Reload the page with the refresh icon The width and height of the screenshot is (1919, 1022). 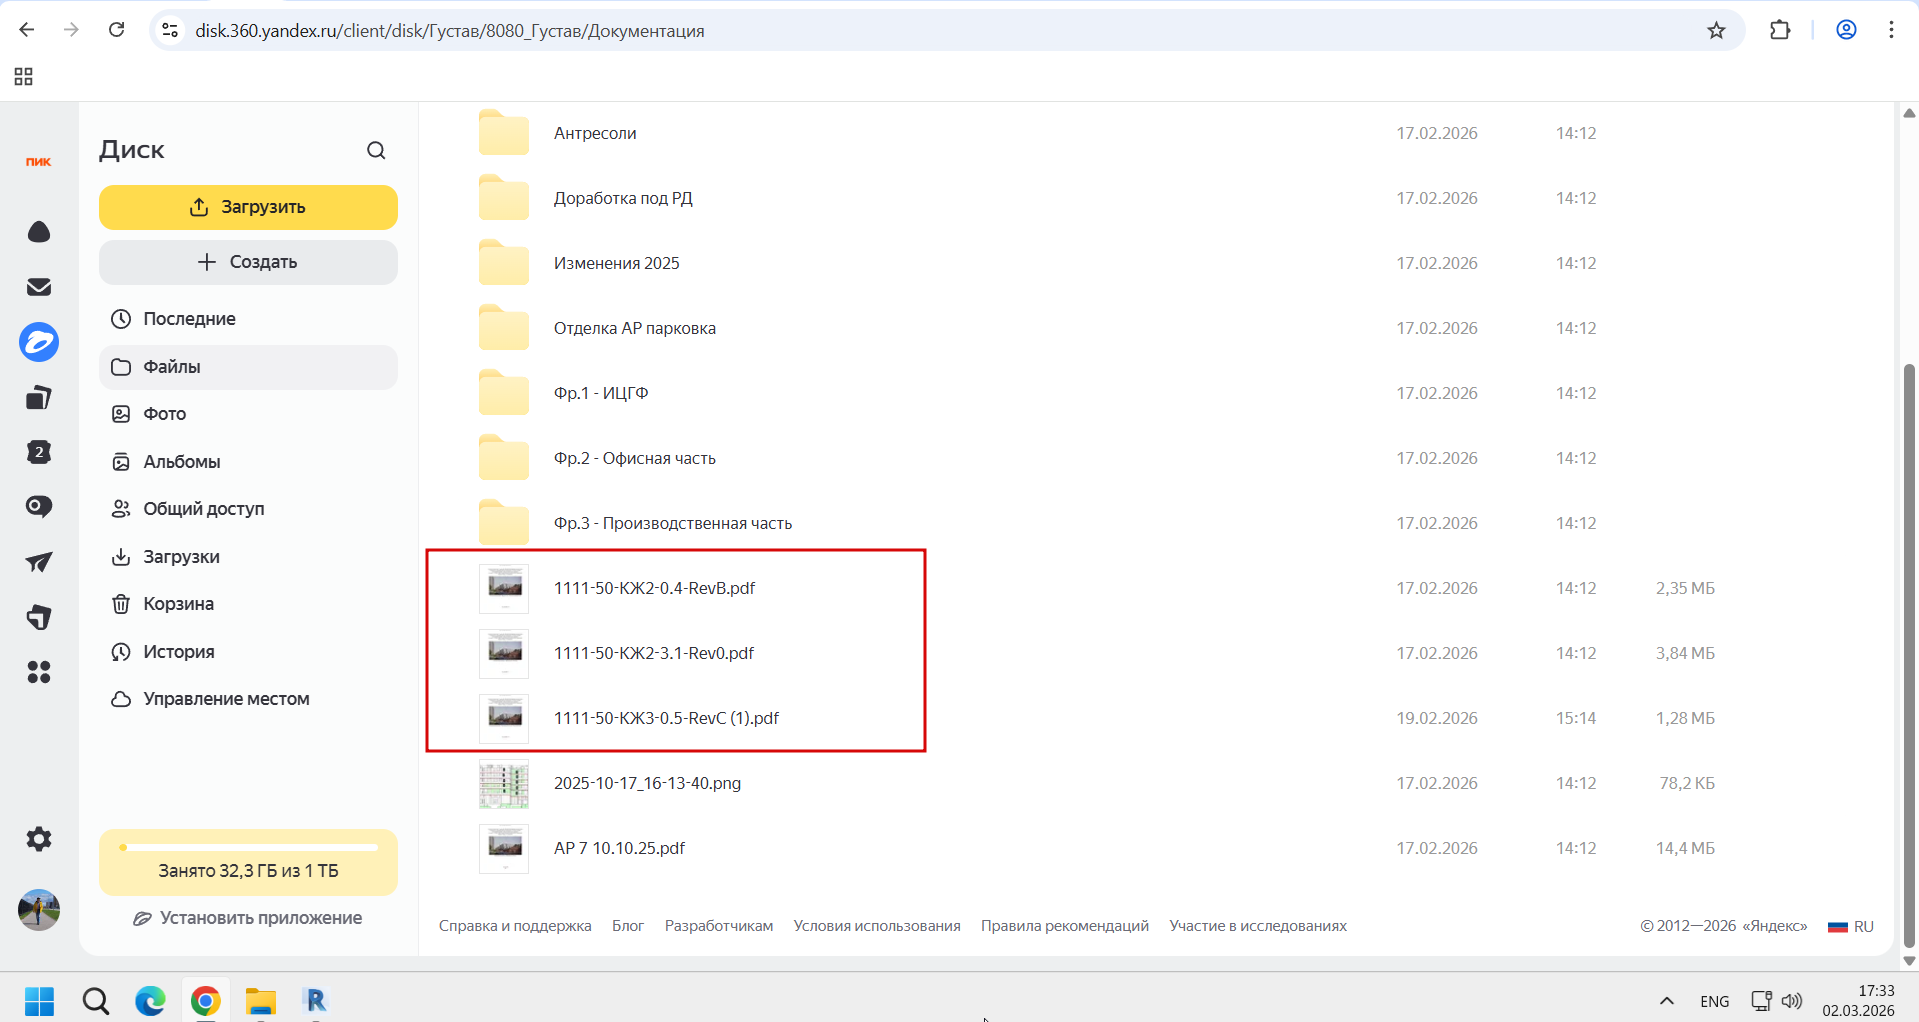pos(117,30)
